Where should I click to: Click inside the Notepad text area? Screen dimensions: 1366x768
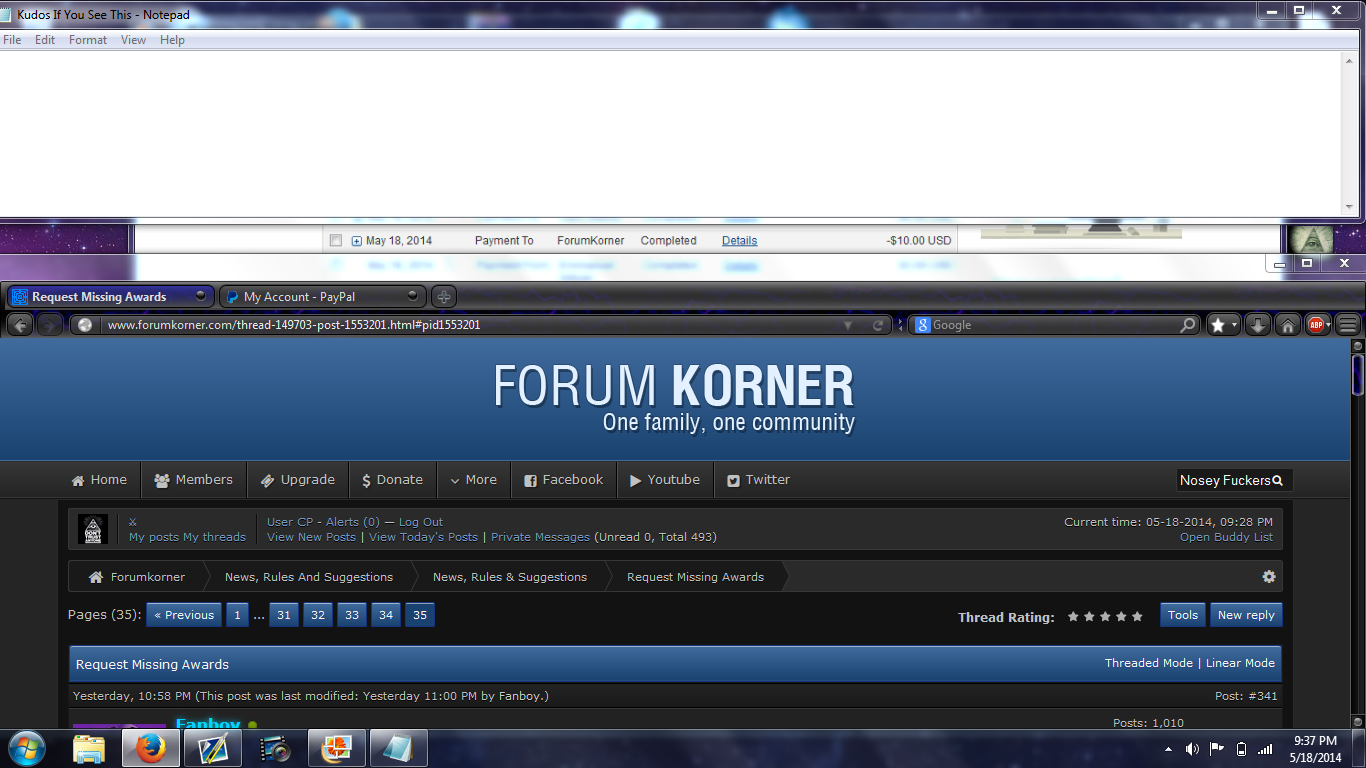tap(671, 133)
